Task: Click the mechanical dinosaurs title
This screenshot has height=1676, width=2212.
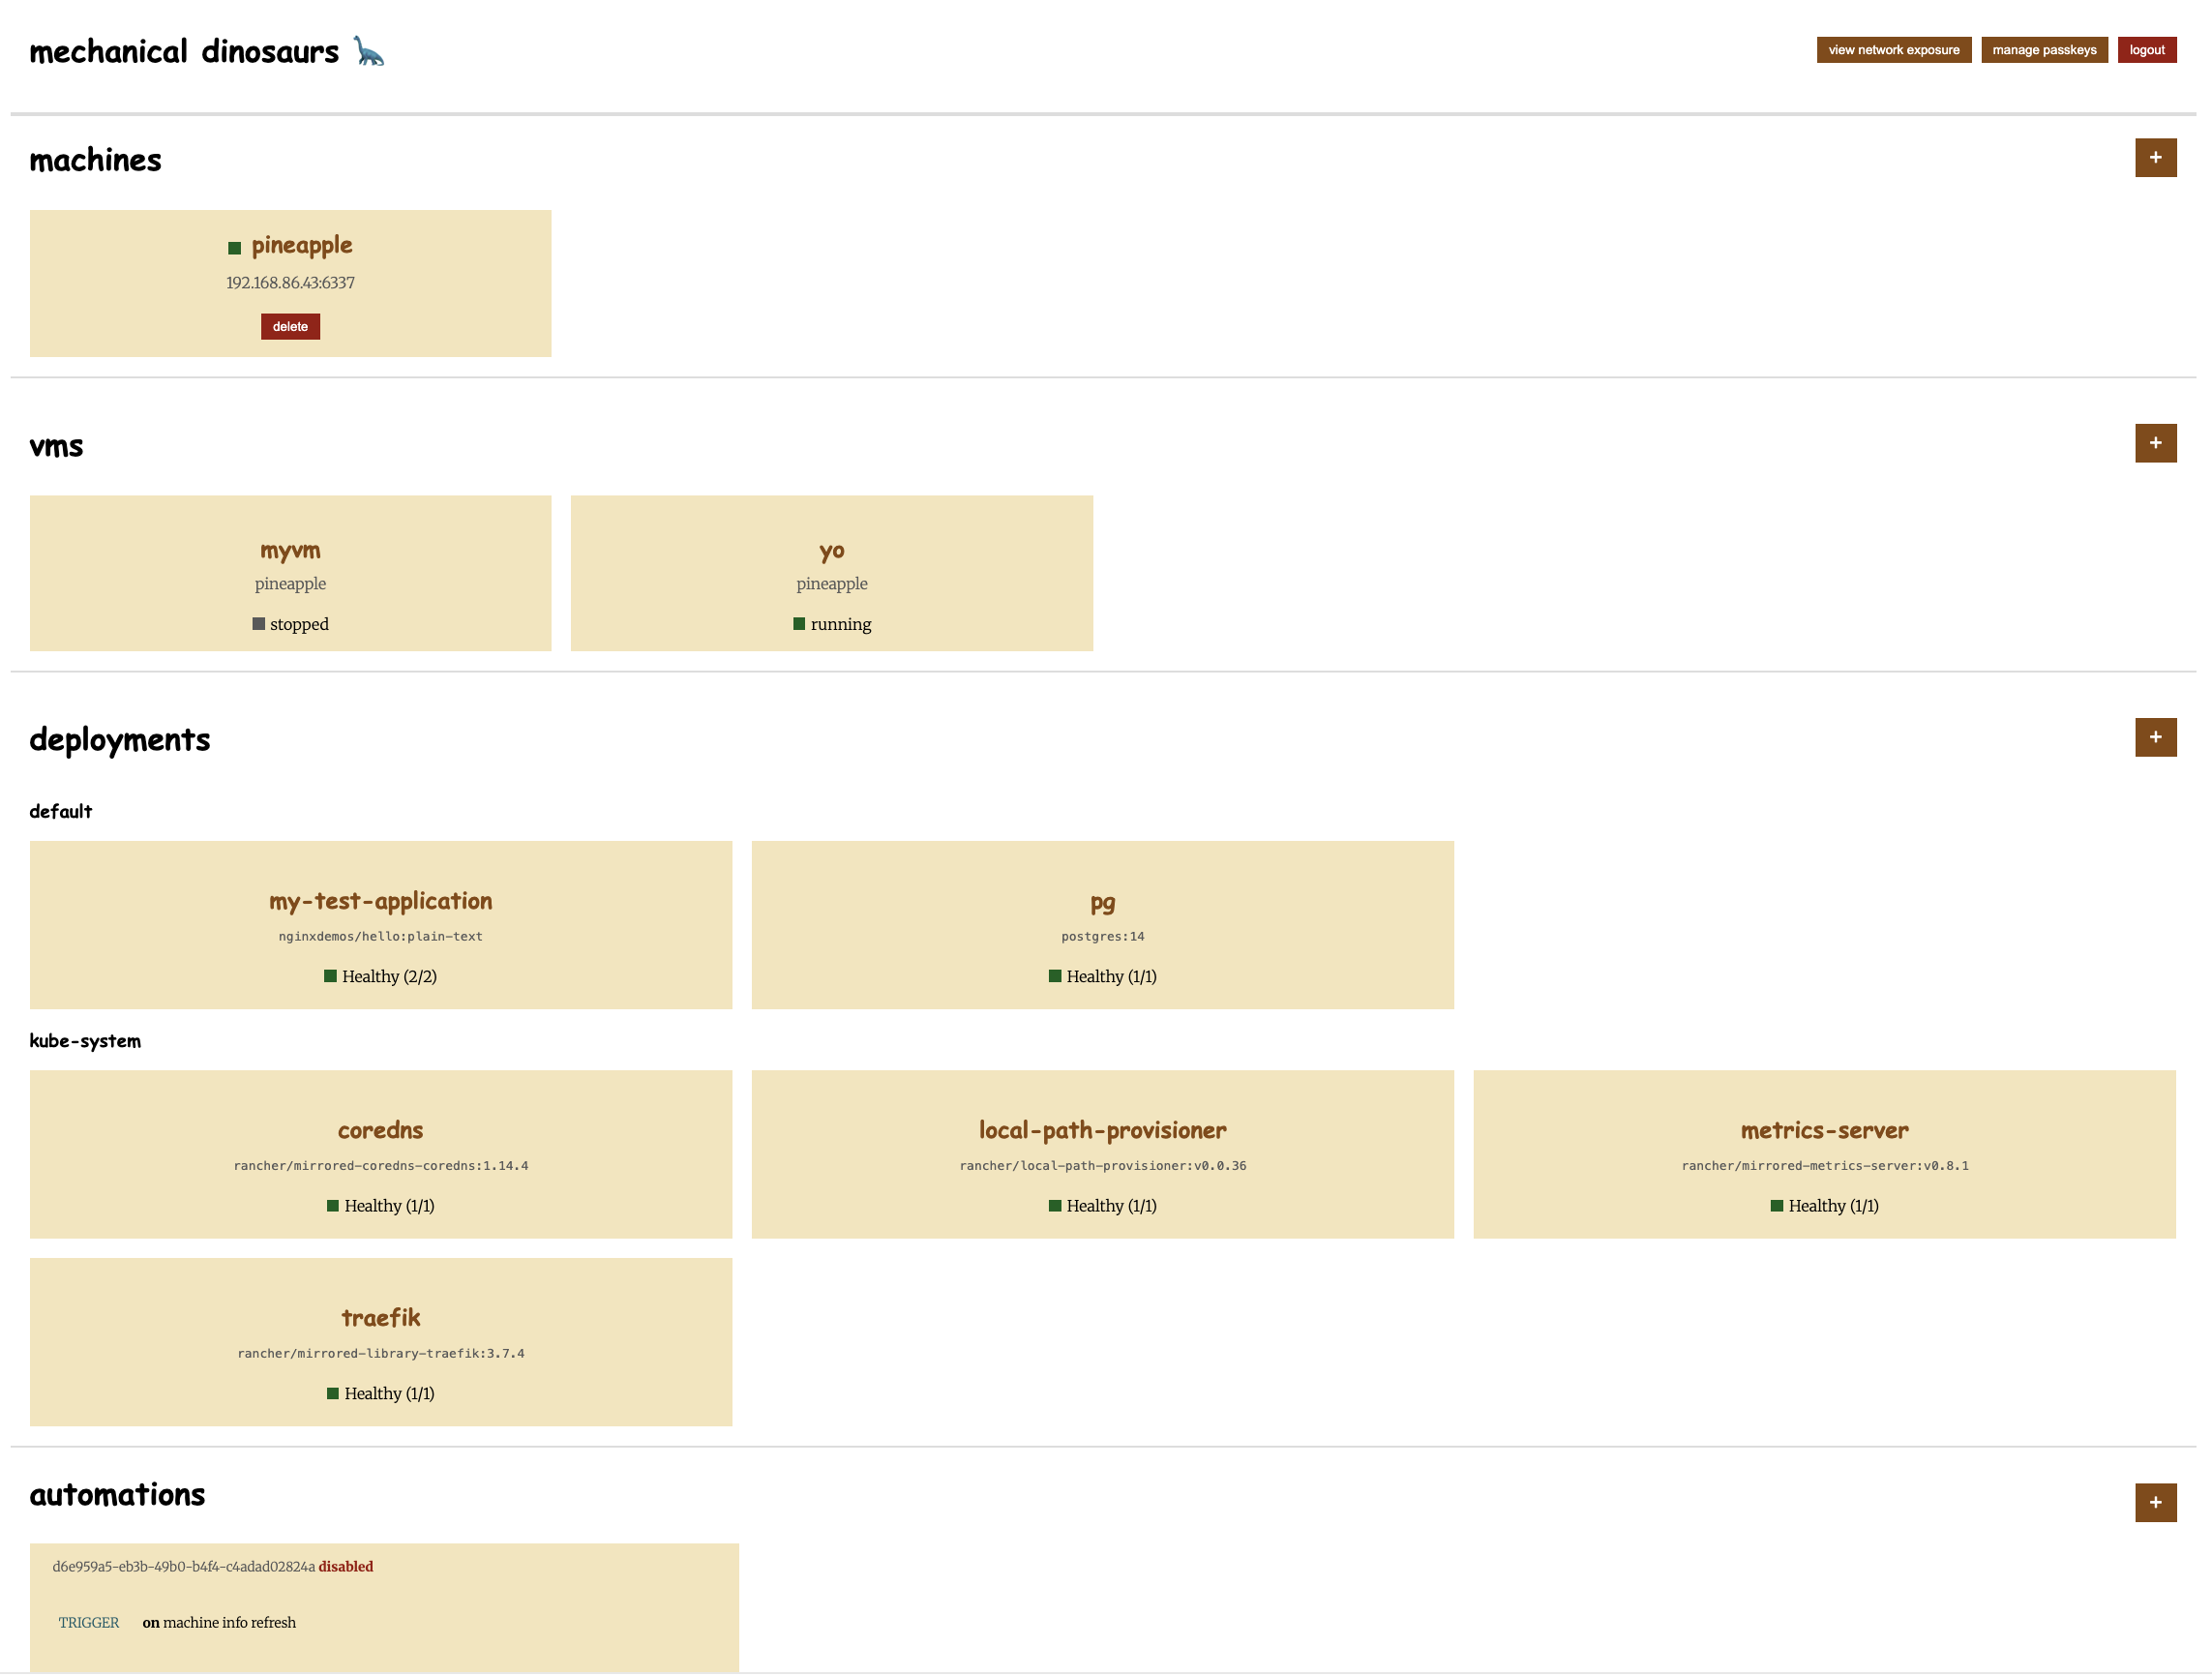Action: click(x=184, y=52)
